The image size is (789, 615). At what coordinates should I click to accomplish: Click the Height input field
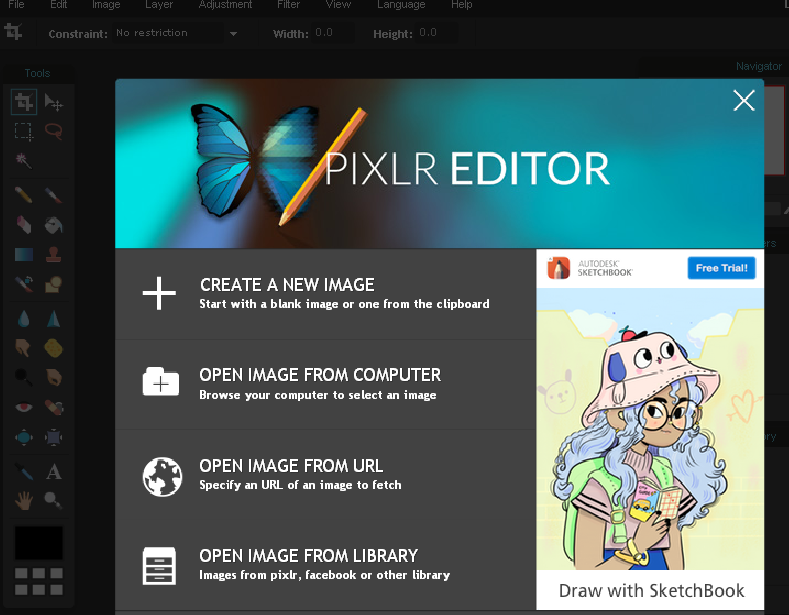pyautogui.click(x=437, y=33)
